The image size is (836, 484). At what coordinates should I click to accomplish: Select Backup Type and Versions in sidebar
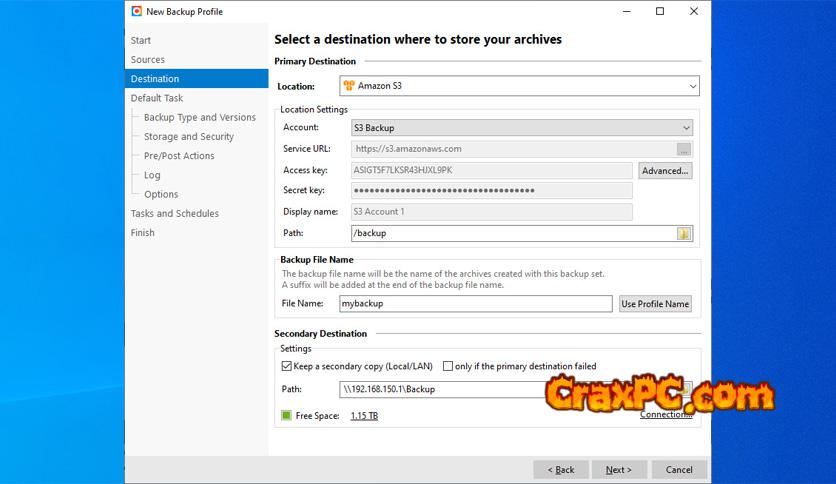point(199,117)
